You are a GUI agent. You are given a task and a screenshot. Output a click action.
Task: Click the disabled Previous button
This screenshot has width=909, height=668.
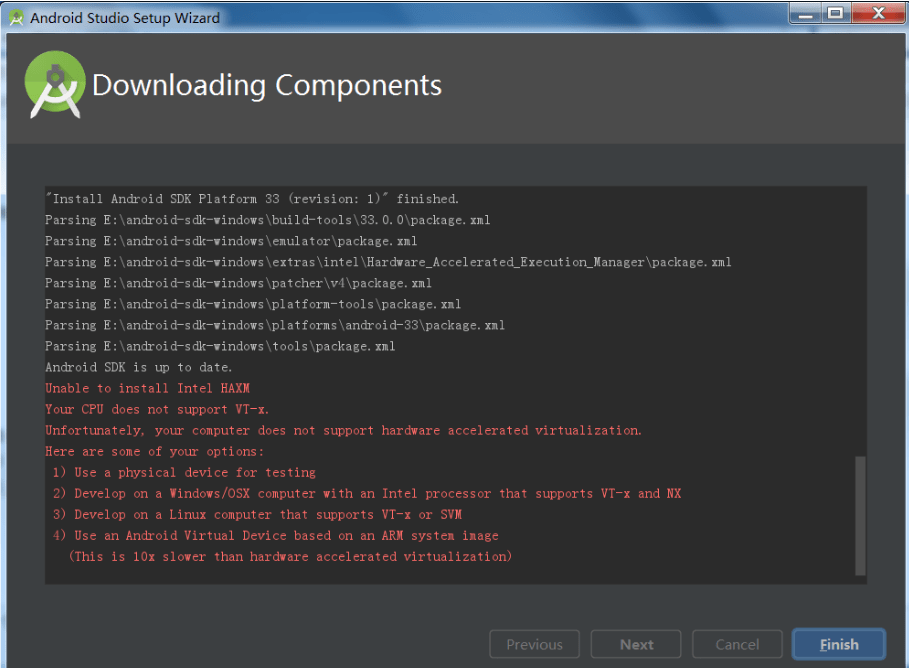point(535,644)
